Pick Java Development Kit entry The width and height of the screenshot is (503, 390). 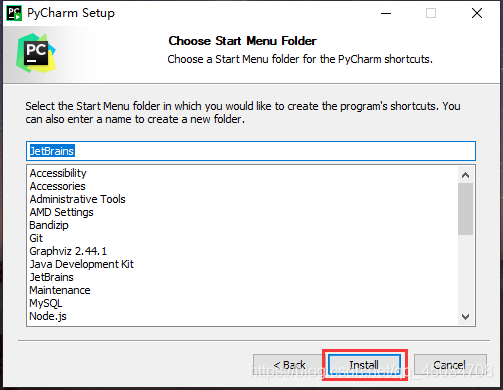pyautogui.click(x=82, y=264)
